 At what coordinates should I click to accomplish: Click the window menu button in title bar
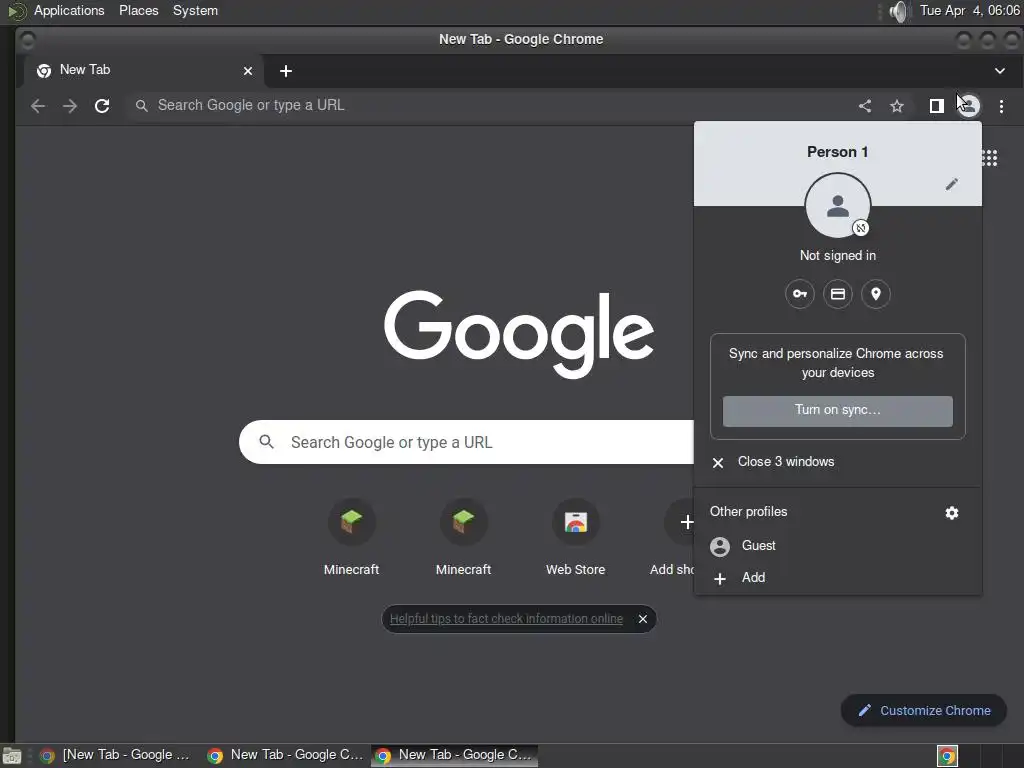click(27, 40)
